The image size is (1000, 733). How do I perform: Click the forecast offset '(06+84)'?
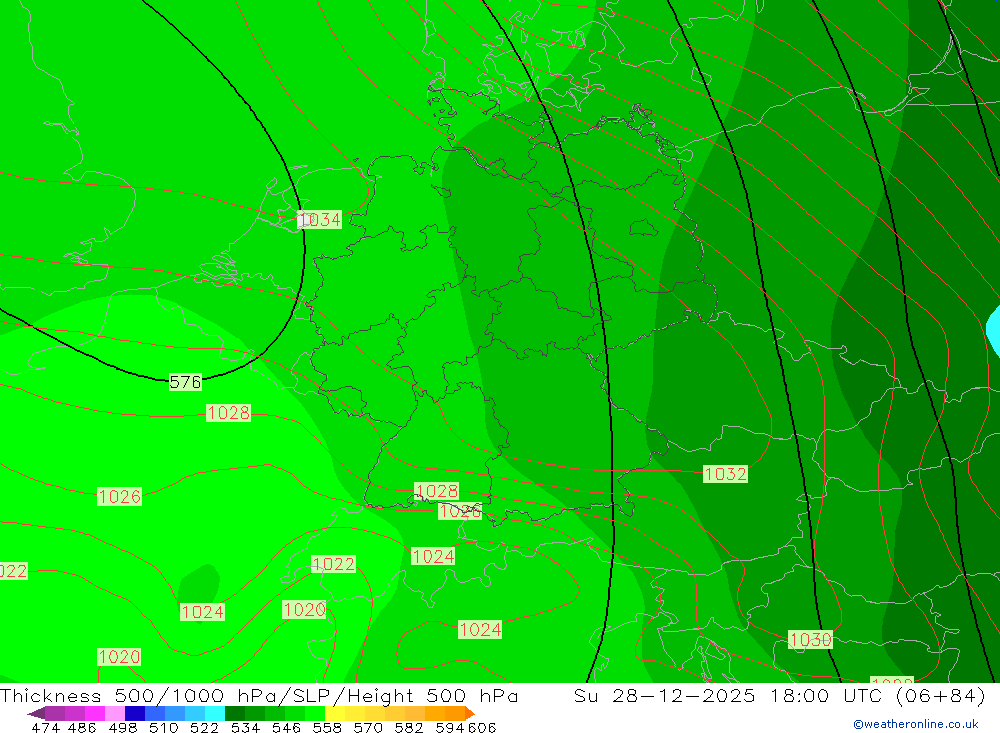(941, 695)
